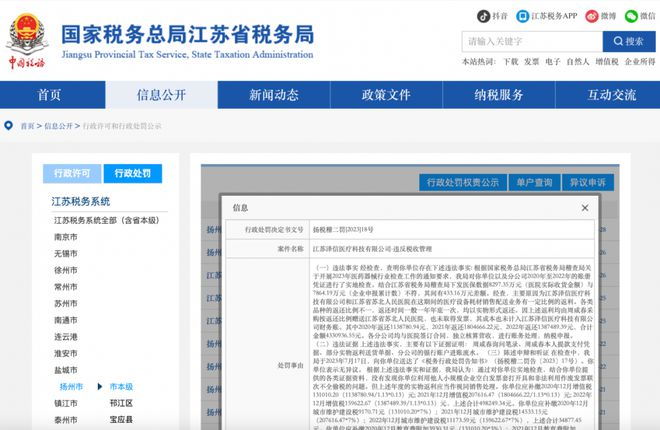Open the 新闻动态 navigation tab
660x430 pixels.
[274, 95]
